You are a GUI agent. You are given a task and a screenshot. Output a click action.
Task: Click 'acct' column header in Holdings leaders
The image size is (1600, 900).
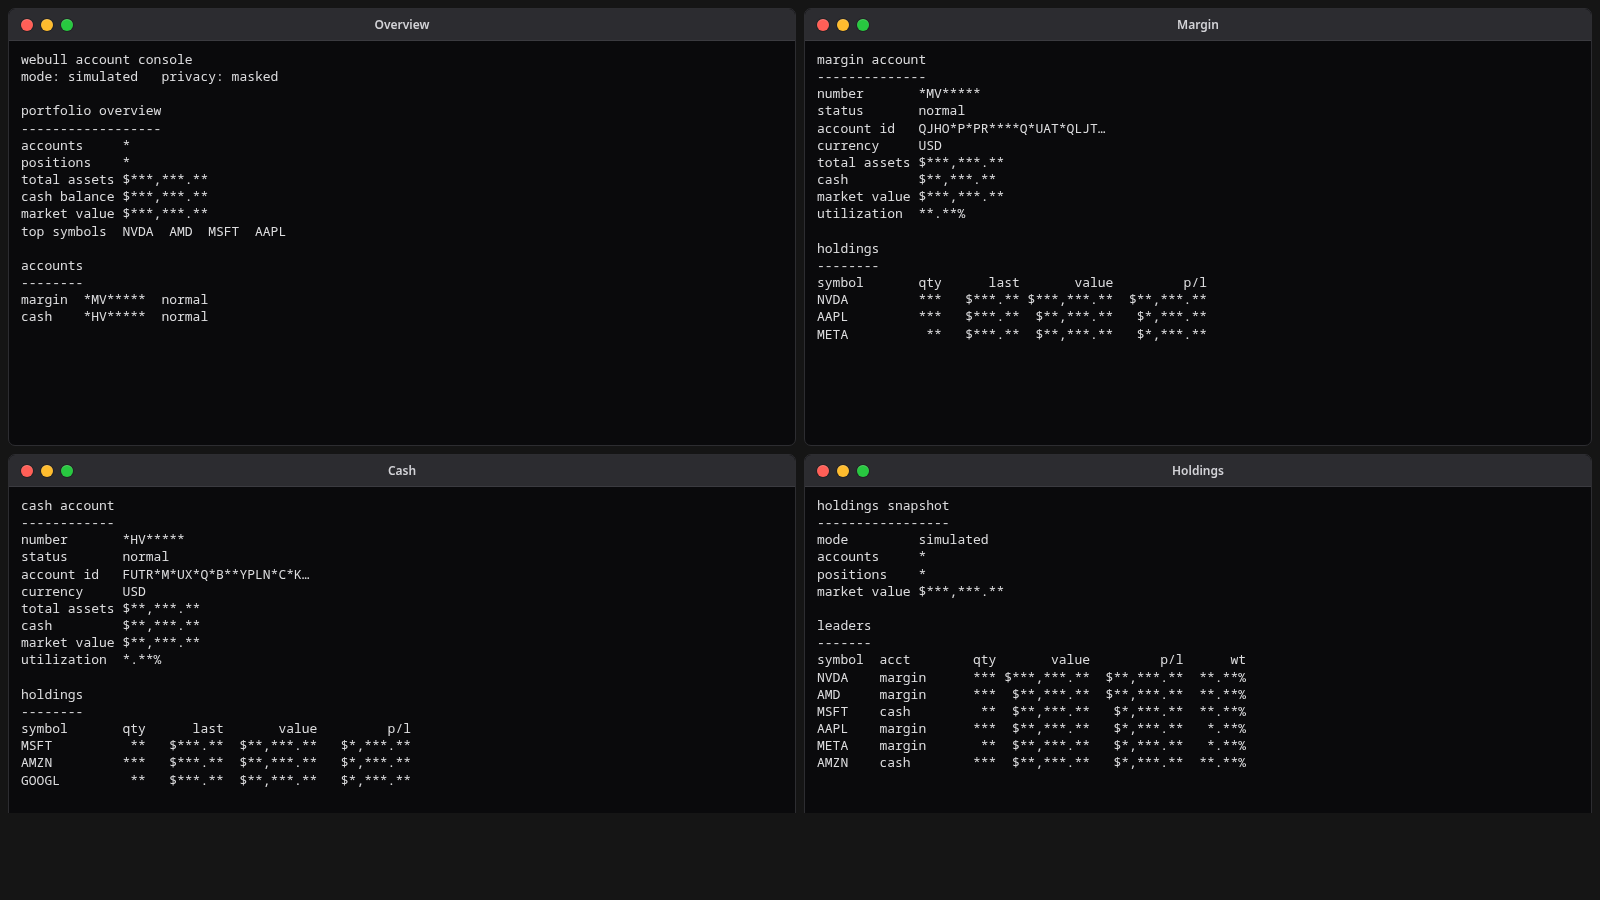[x=895, y=660]
